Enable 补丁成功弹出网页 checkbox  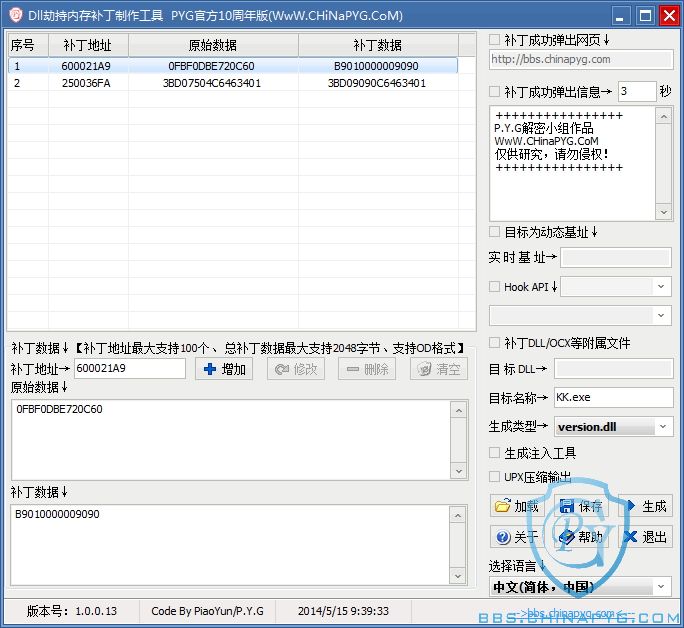click(x=494, y=40)
